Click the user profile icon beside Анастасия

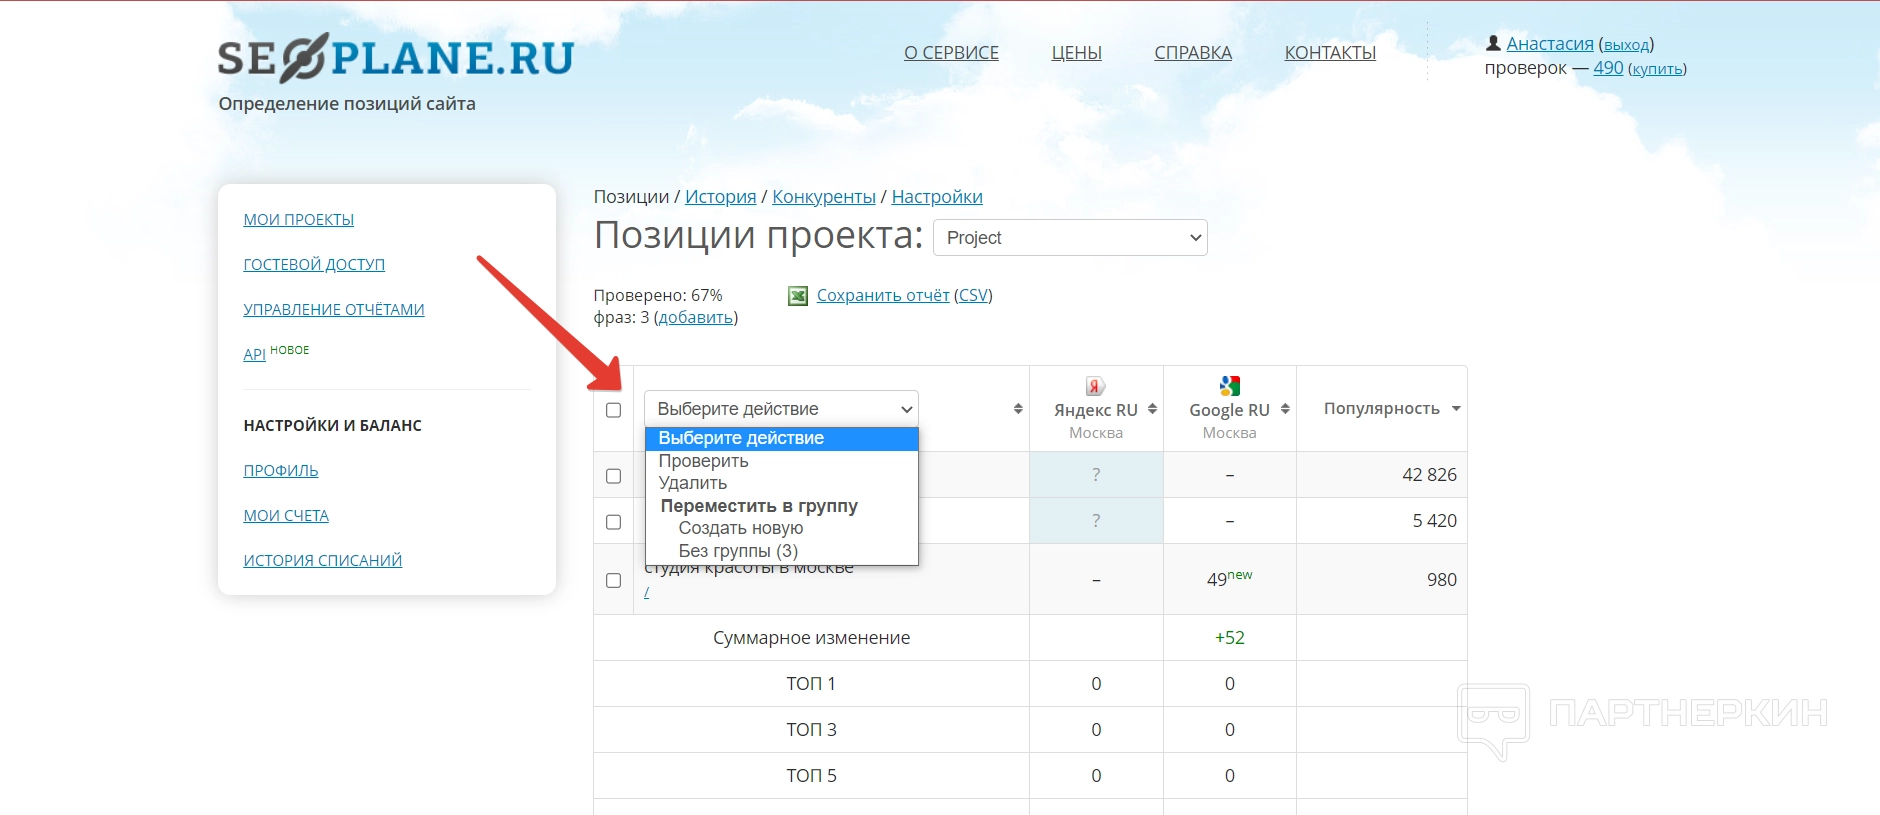tap(1493, 43)
